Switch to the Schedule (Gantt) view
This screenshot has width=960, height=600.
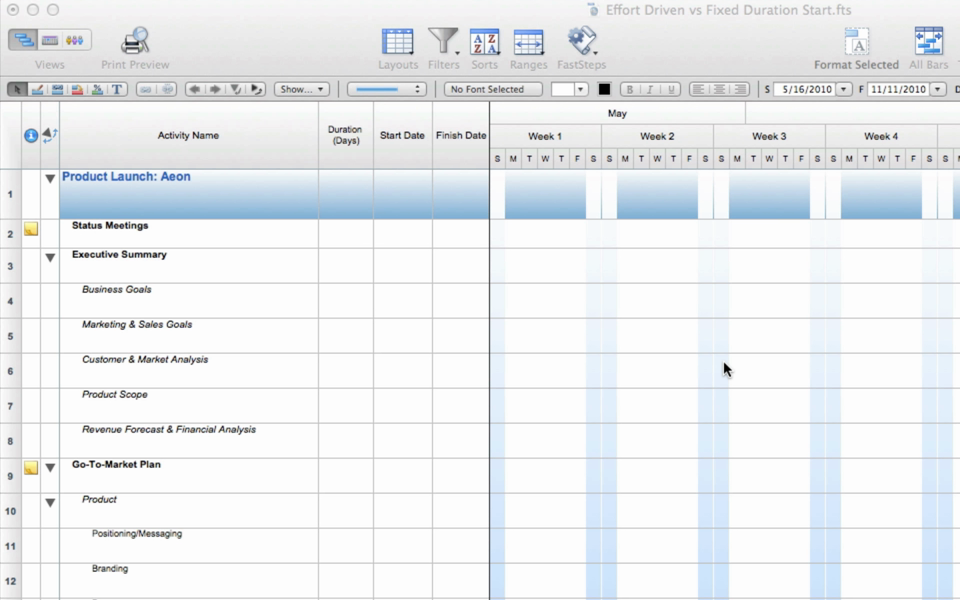tap(23, 40)
